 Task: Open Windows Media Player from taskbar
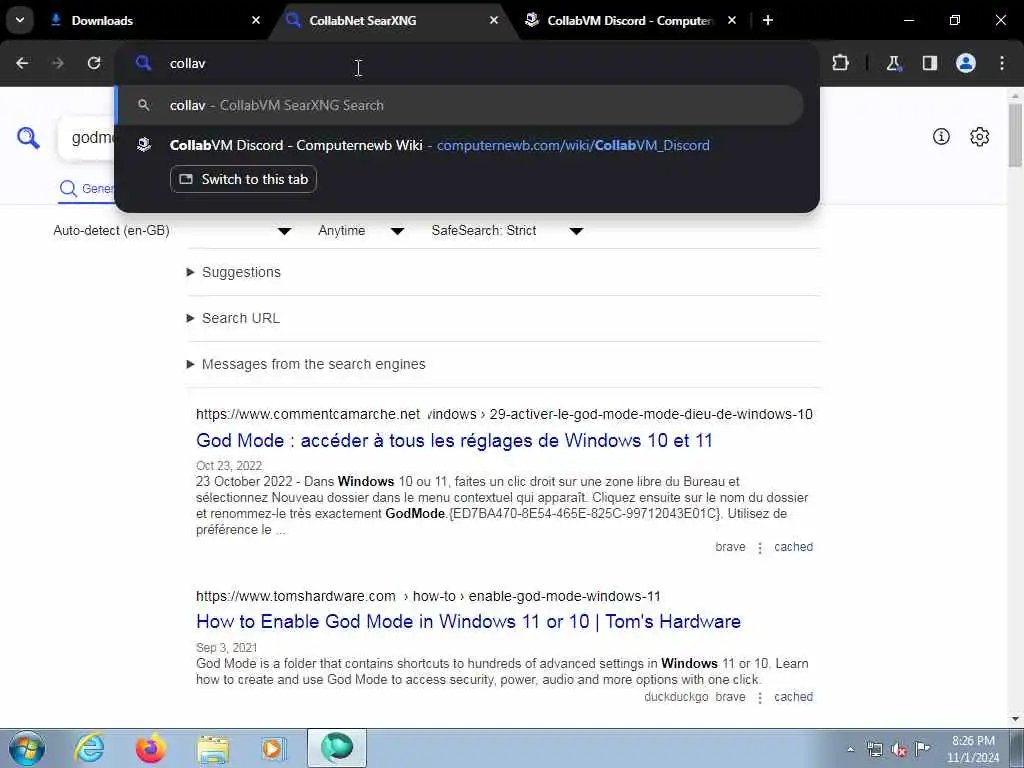pos(273,748)
